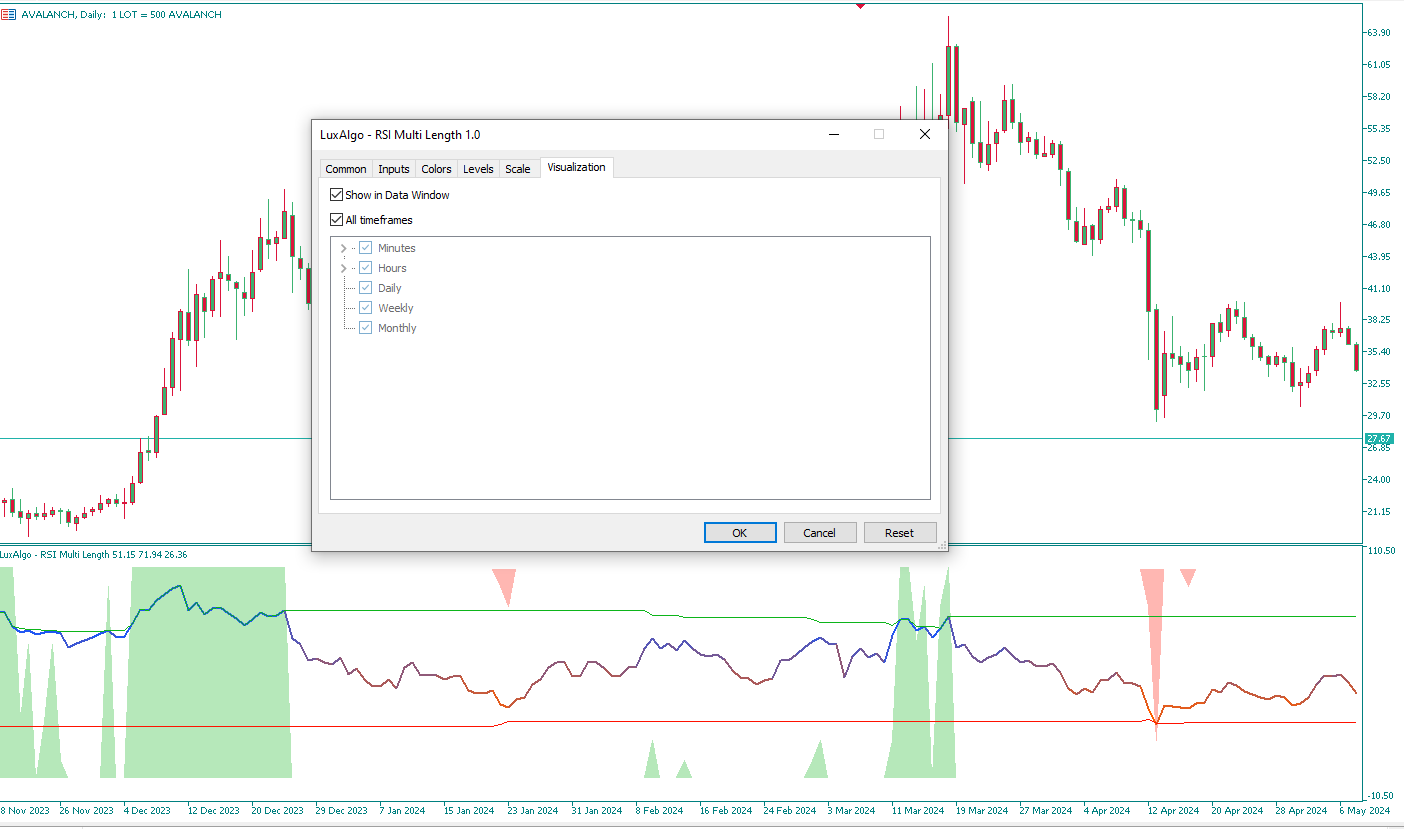Close the RSI Multi Length dialog

(924, 134)
